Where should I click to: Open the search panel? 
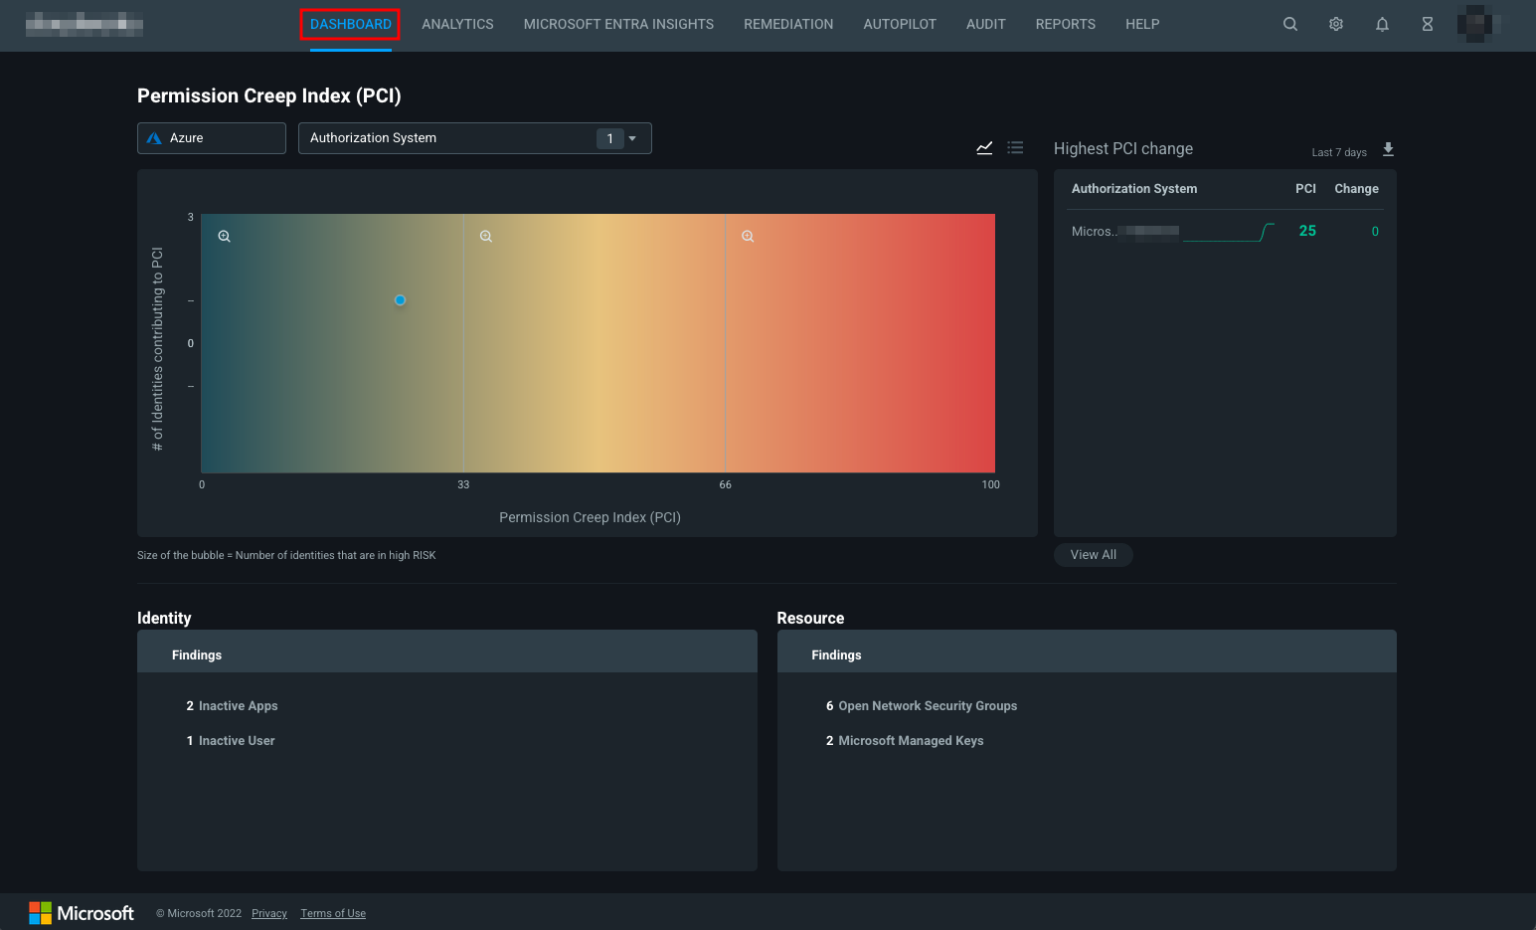tap(1290, 24)
